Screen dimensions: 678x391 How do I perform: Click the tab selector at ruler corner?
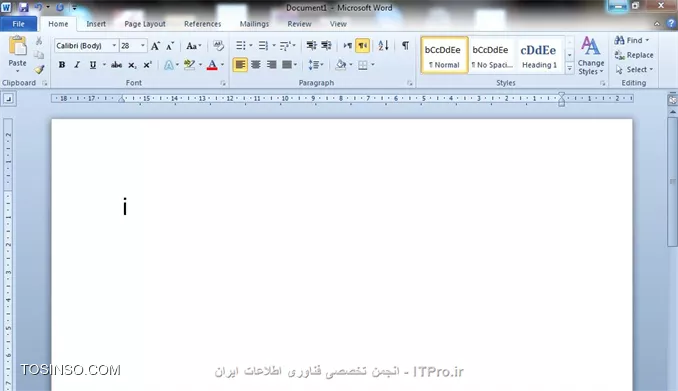(8, 99)
